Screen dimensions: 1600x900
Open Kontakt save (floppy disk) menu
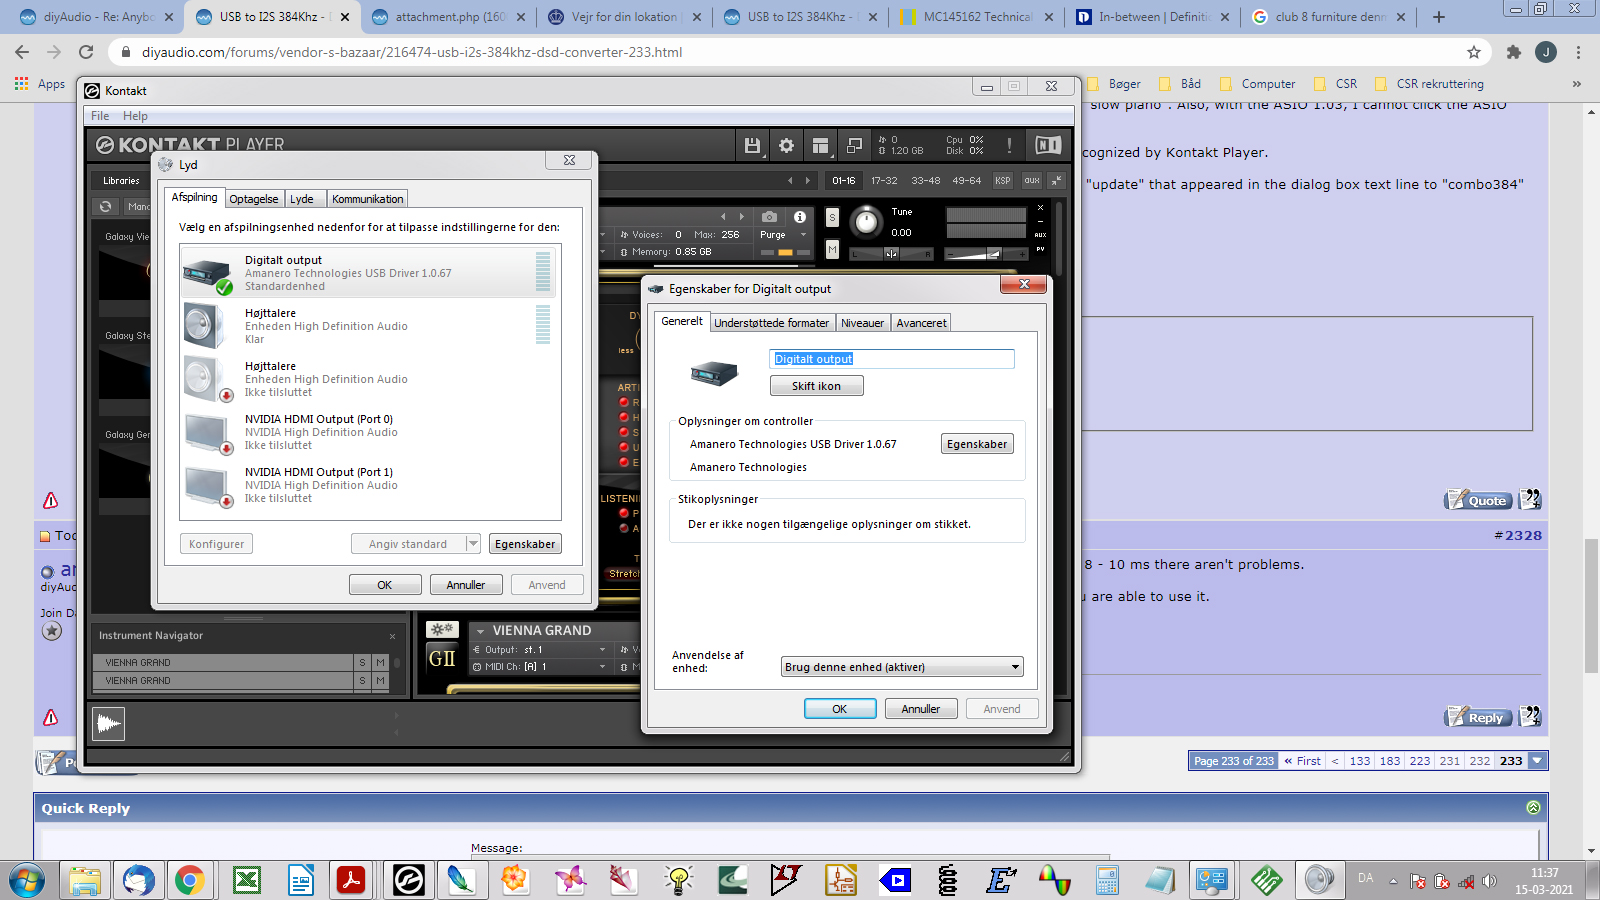click(752, 146)
